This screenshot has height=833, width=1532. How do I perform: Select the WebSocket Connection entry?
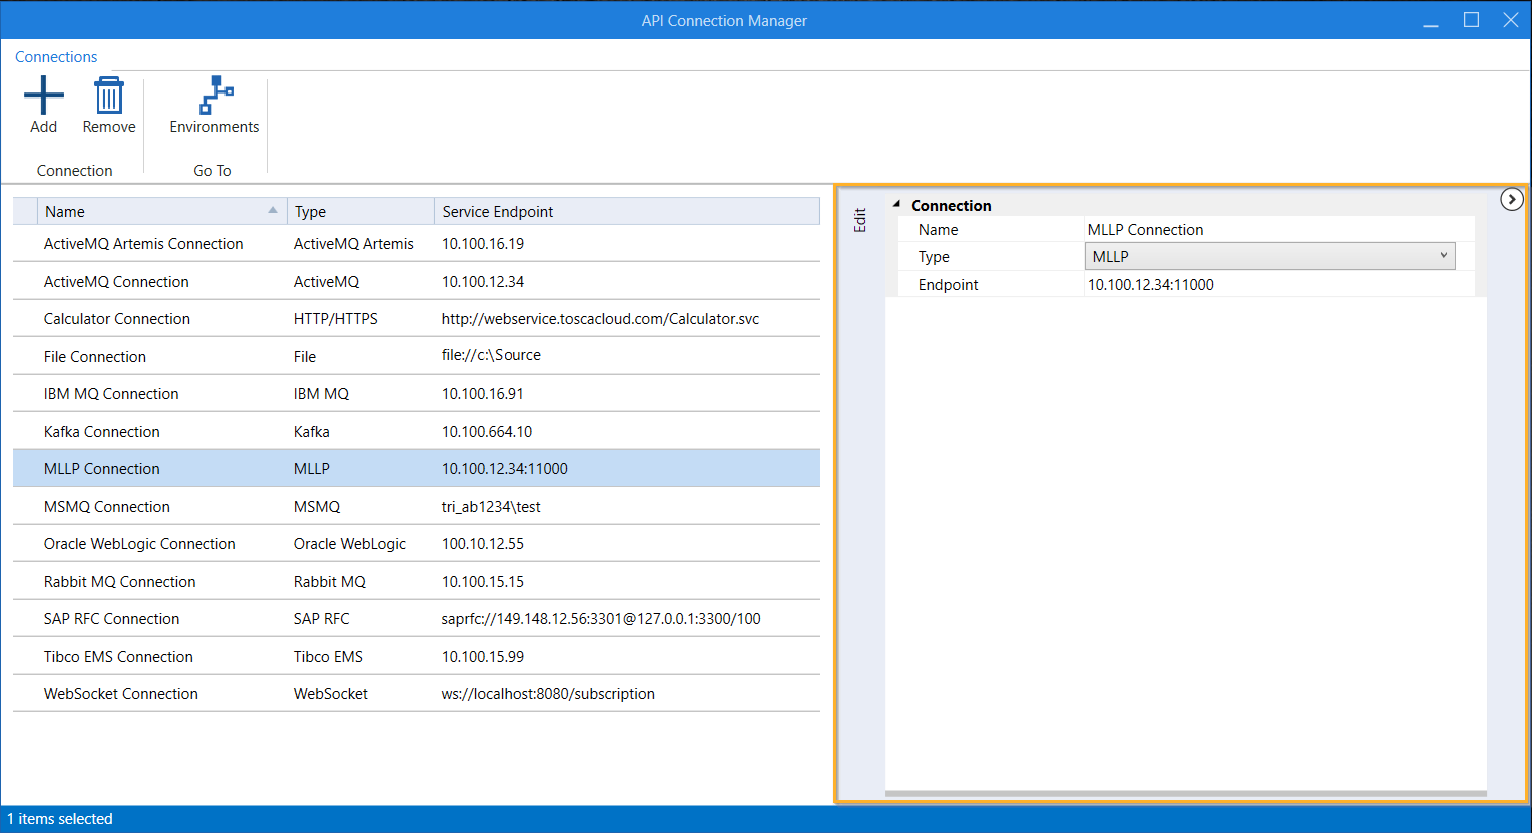coord(121,694)
